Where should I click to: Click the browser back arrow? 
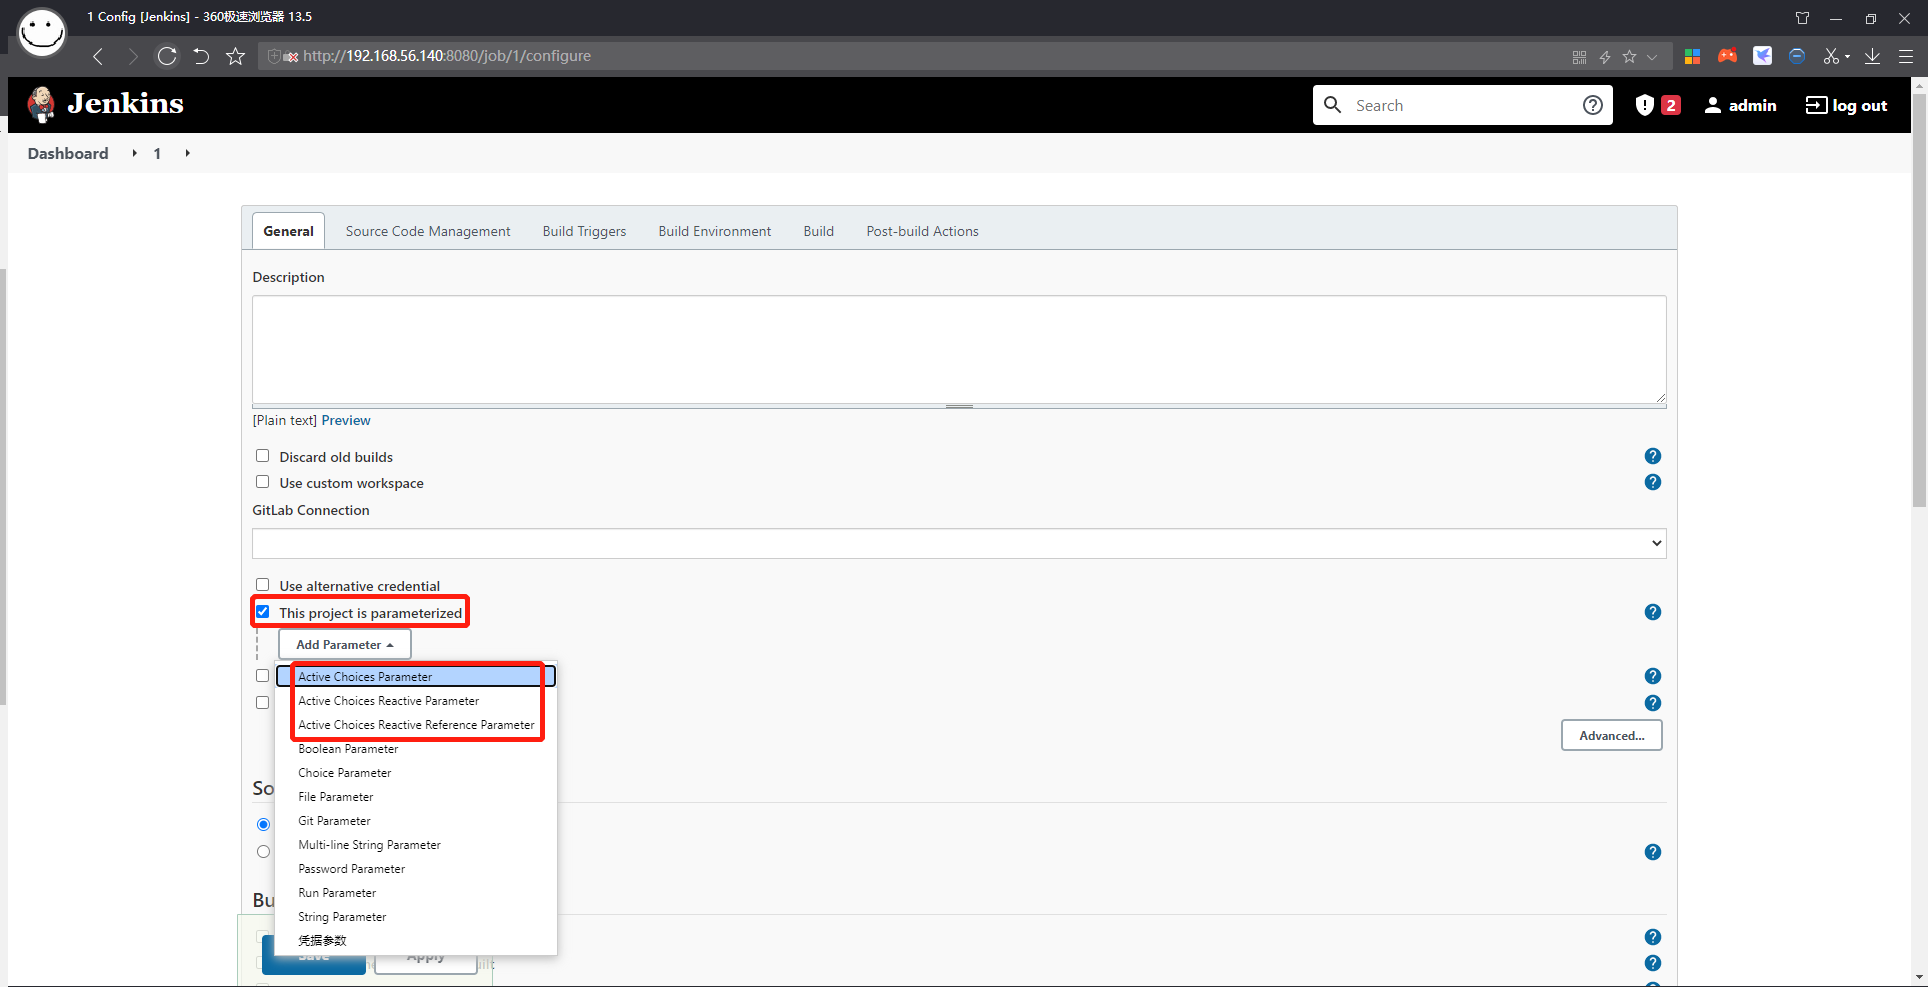[98, 56]
